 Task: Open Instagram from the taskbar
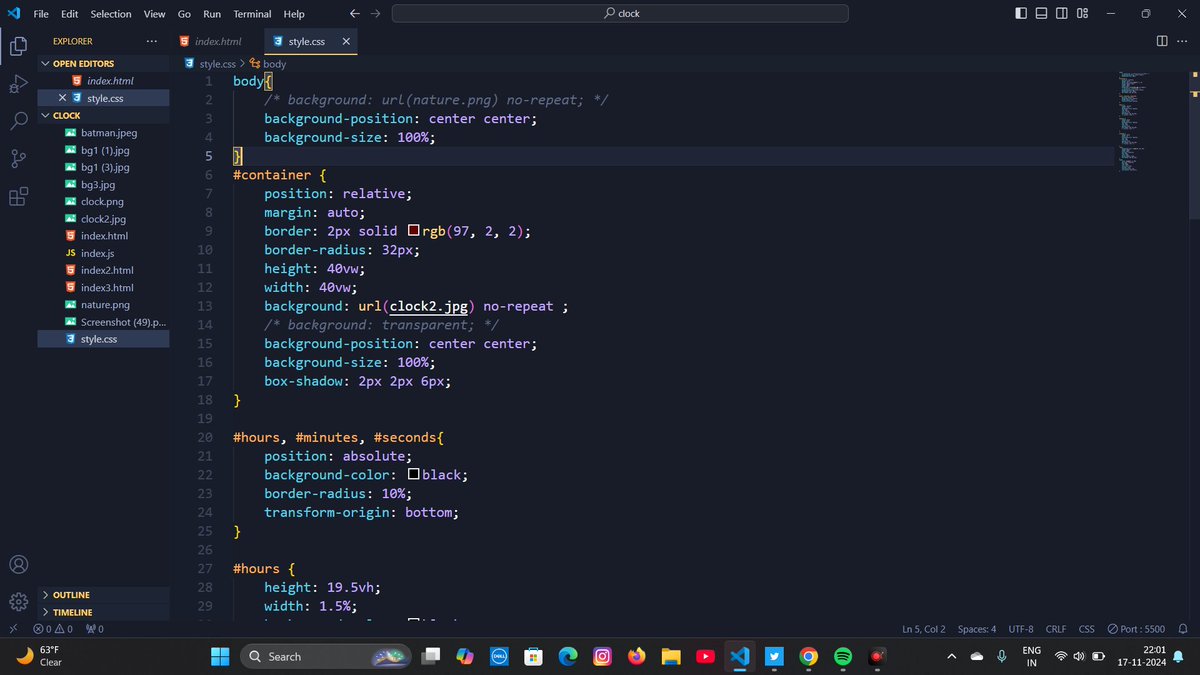pos(602,656)
